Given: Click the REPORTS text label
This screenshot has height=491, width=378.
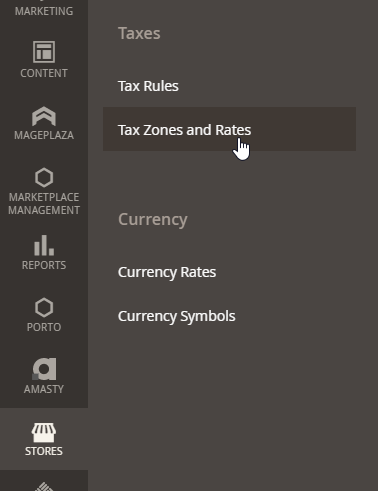Looking at the screenshot, I should [x=44, y=265].
